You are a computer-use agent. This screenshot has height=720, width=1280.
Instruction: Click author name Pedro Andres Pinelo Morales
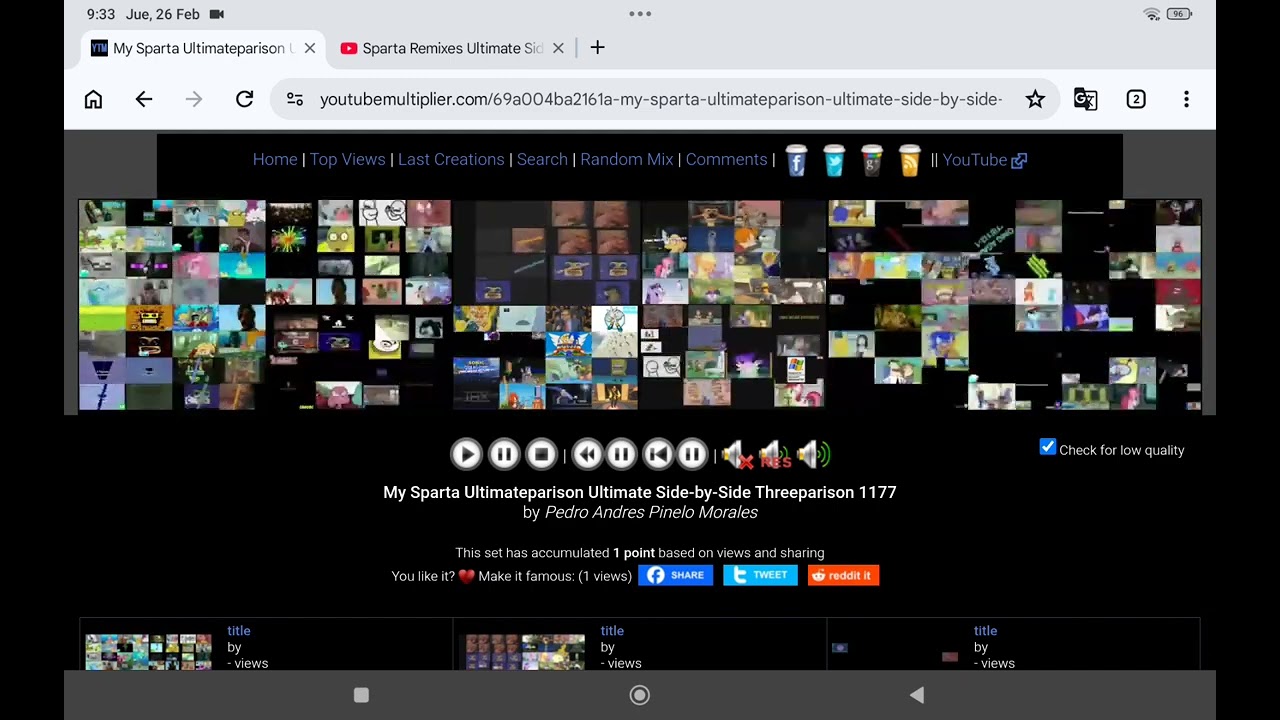[651, 513]
